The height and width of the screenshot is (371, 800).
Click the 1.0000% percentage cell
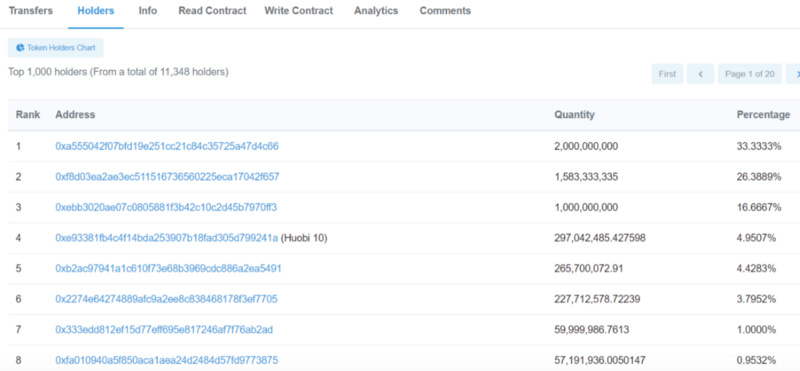[756, 330]
